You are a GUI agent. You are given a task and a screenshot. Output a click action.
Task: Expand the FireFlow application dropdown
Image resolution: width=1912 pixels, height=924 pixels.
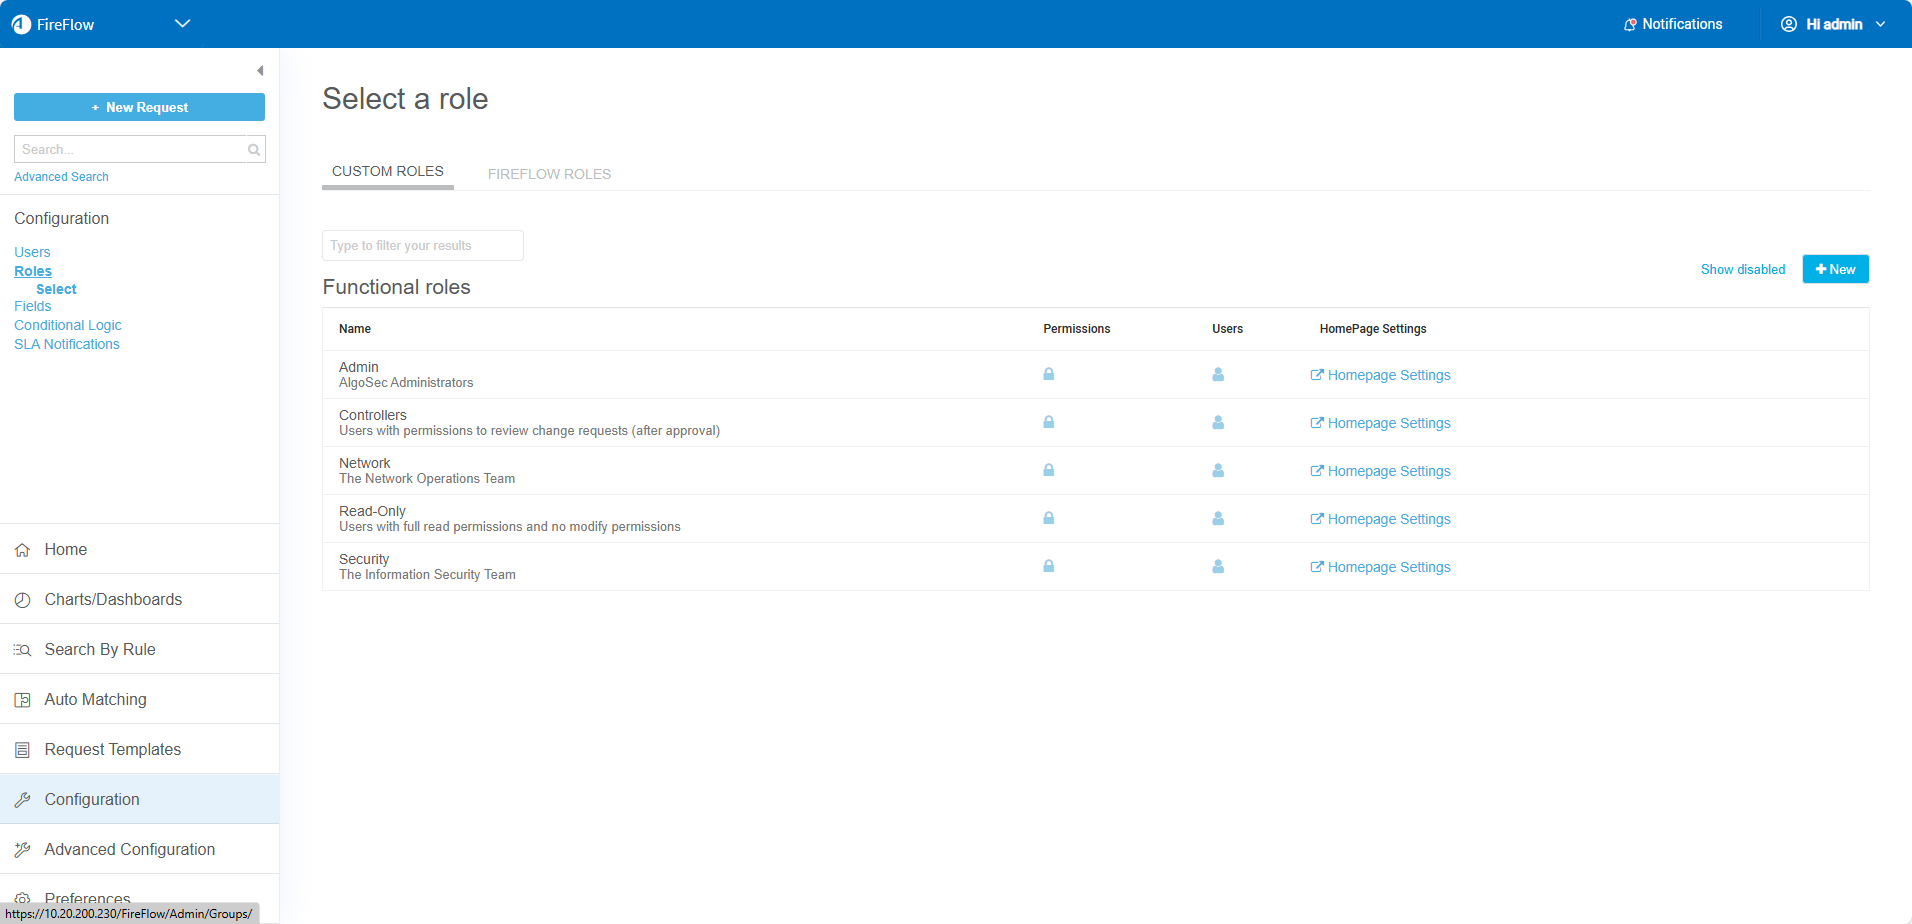[x=182, y=24]
